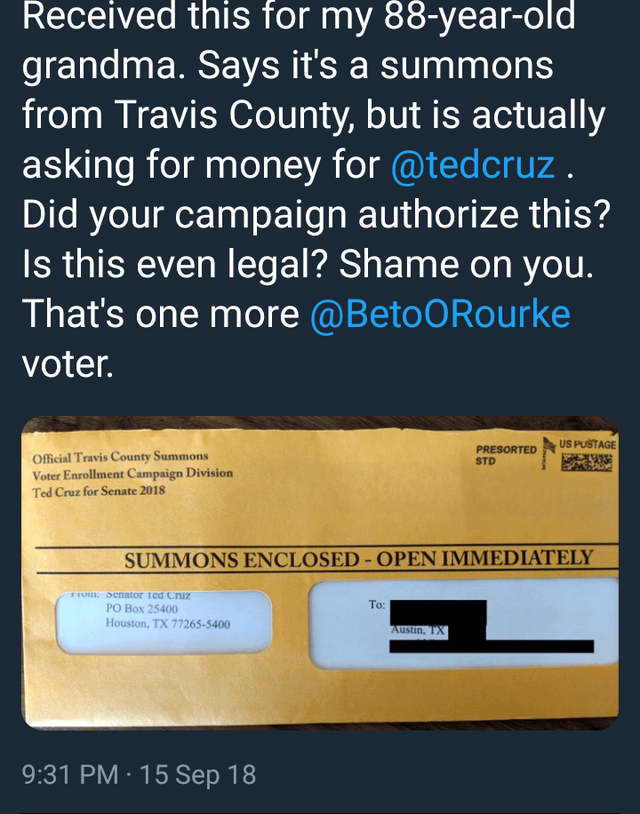Click the US Postage stamp mark
This screenshot has height=814, width=640.
tap(587, 442)
